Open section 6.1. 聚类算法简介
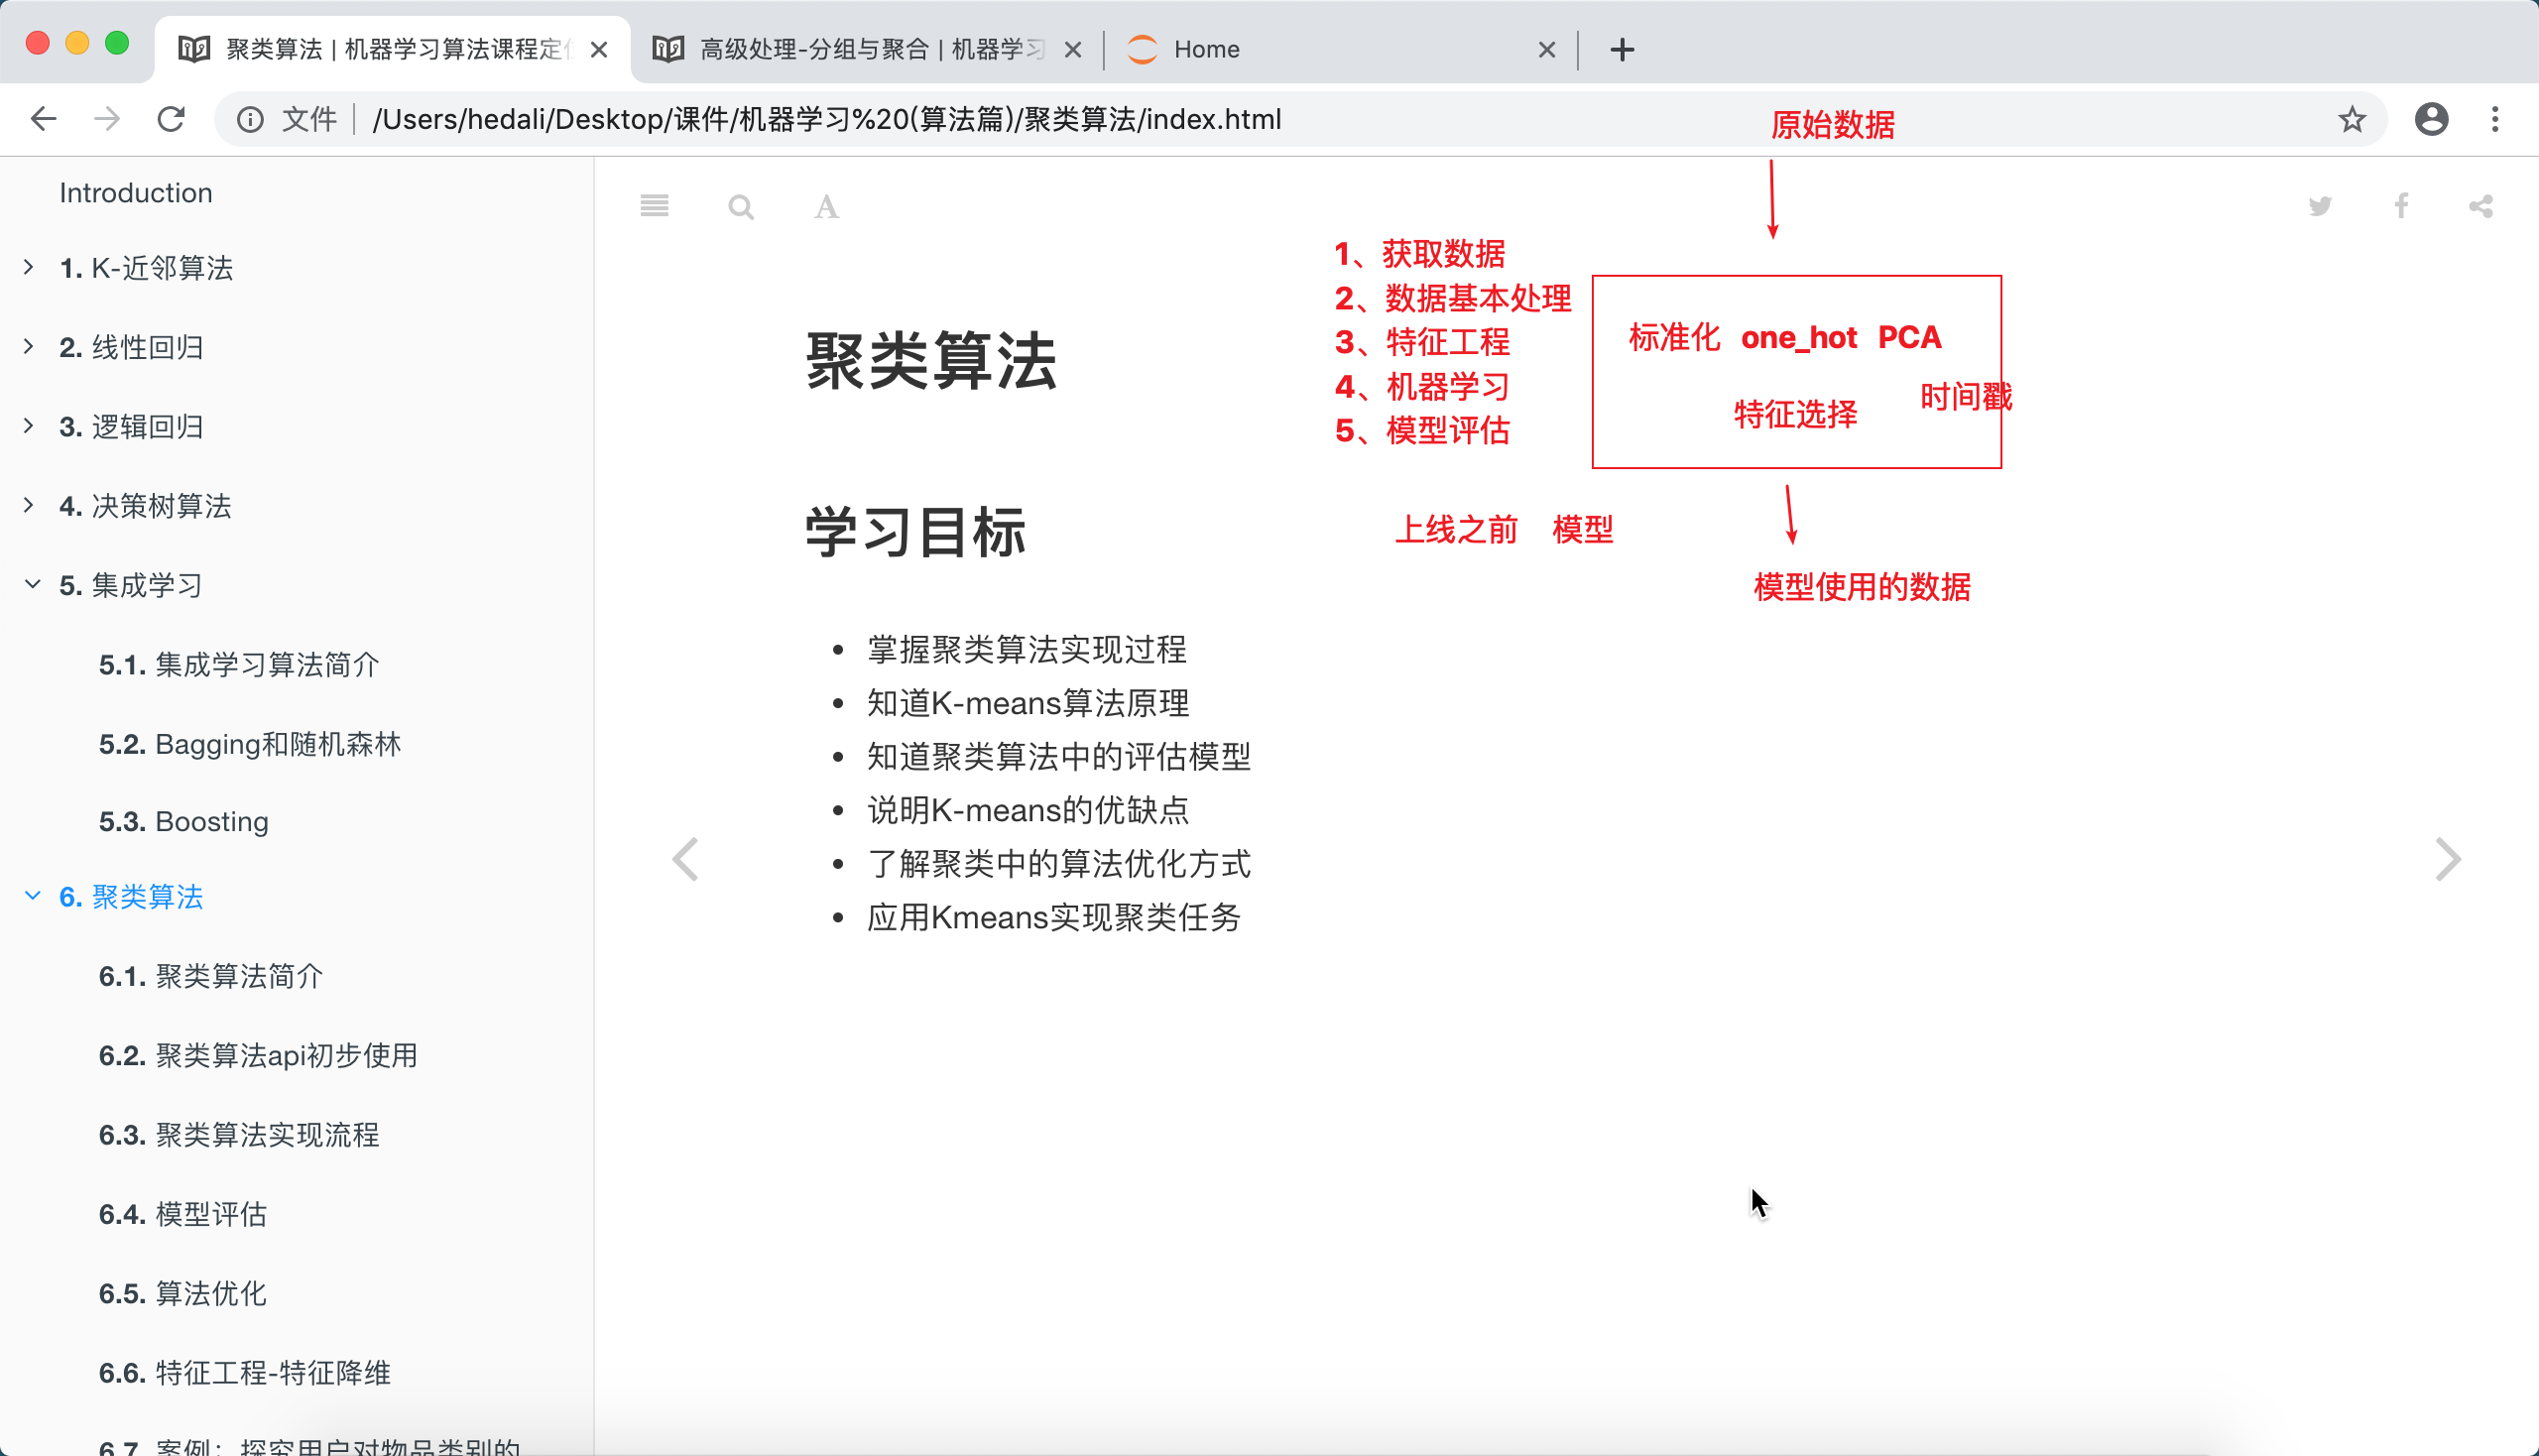Screen dimensions: 2539x1456 pyautogui.click(x=211, y=976)
